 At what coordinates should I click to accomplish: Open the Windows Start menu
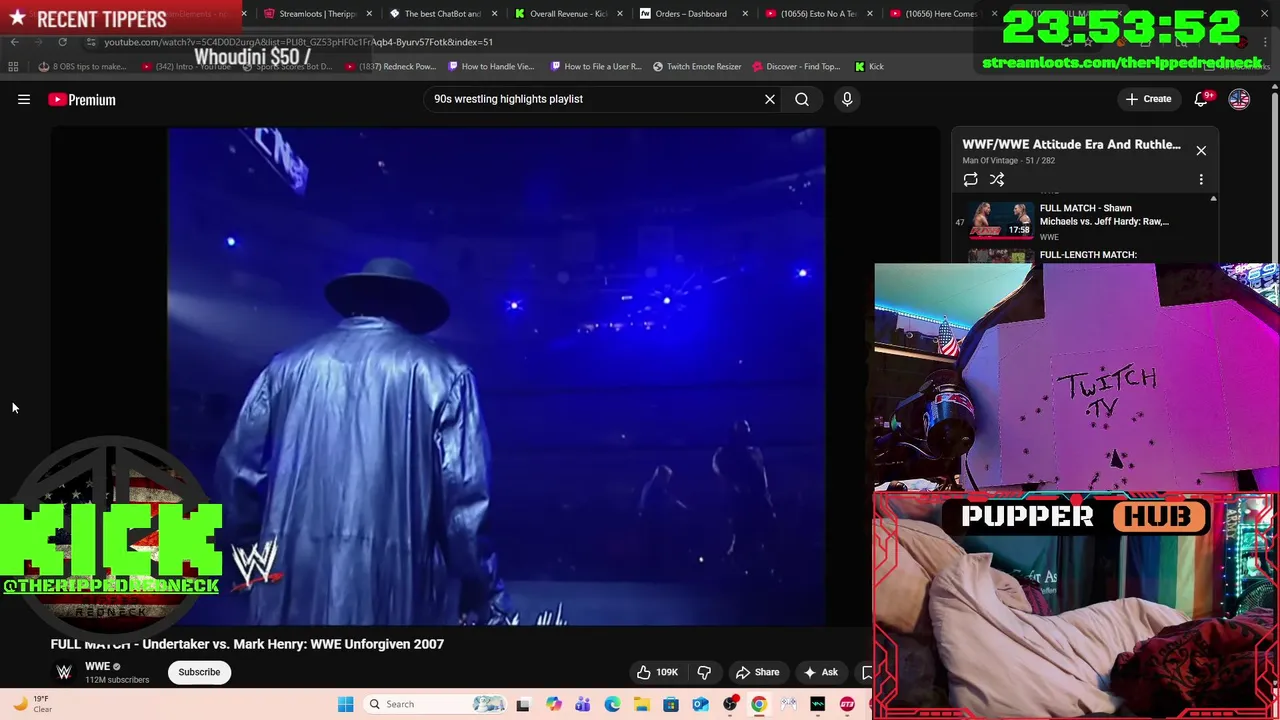[x=346, y=704]
